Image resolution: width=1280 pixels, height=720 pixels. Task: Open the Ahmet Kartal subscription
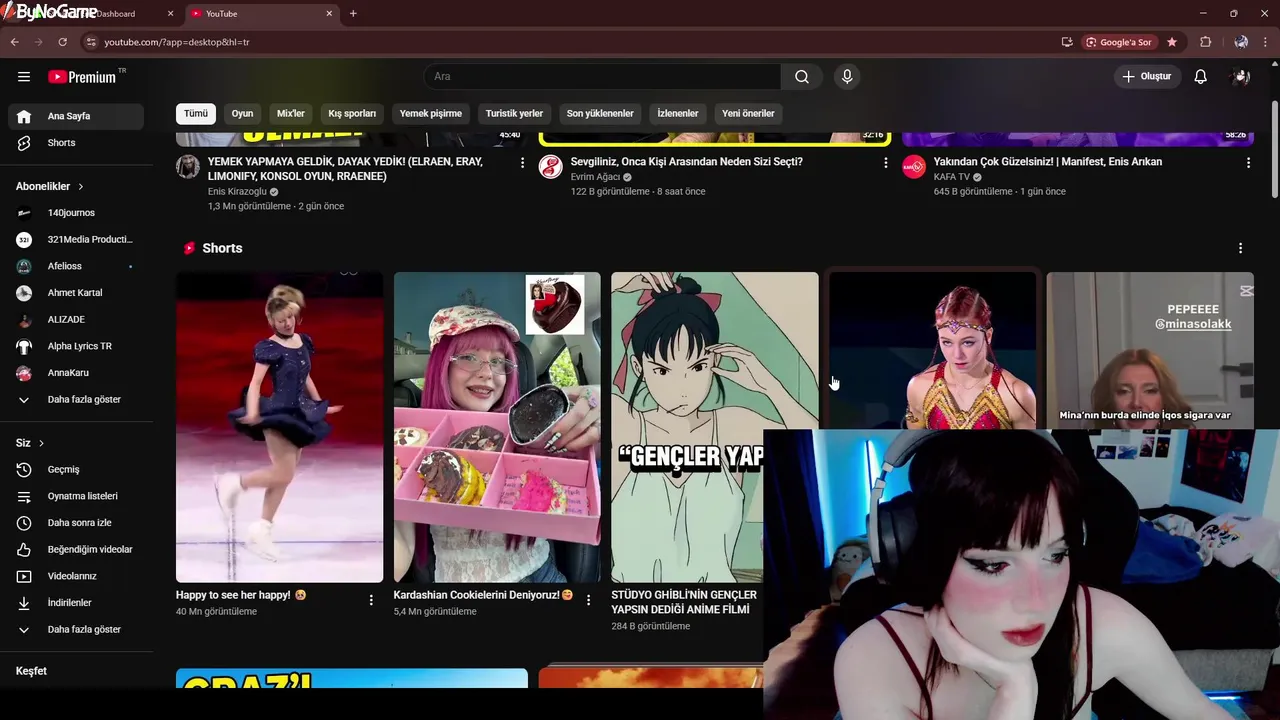pos(76,293)
